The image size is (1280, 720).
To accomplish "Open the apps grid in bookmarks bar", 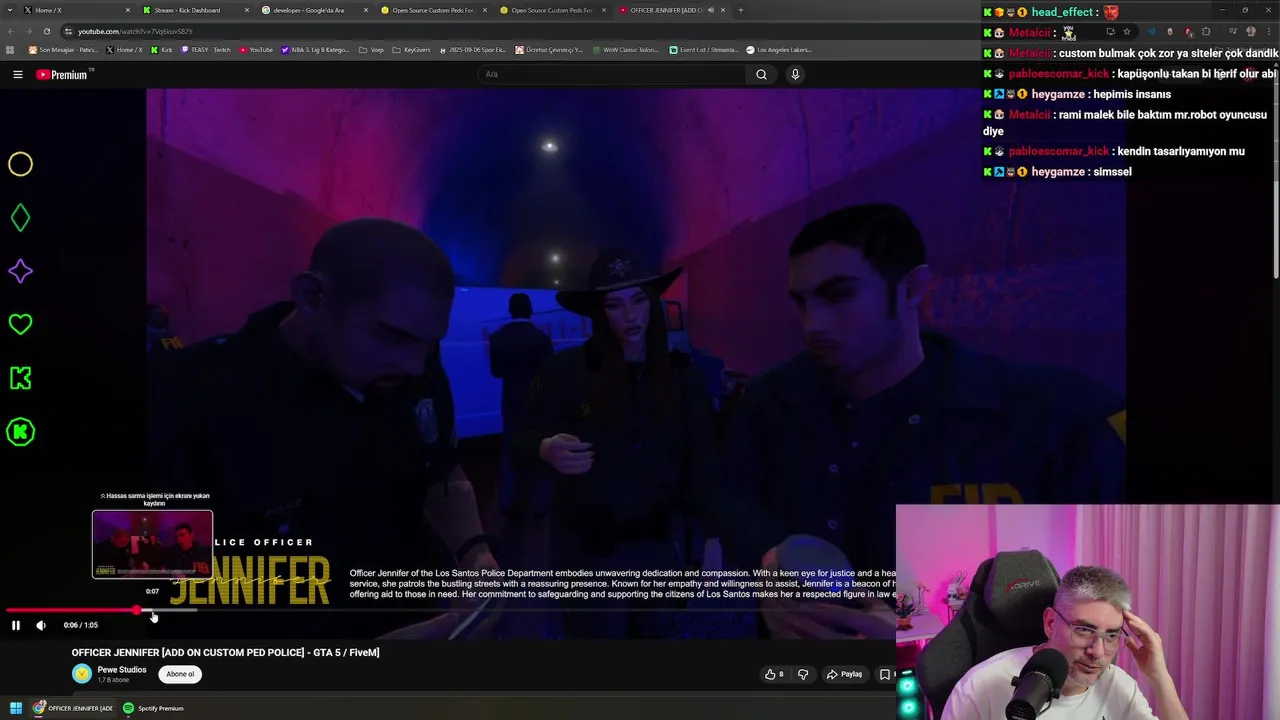I will click(11, 50).
